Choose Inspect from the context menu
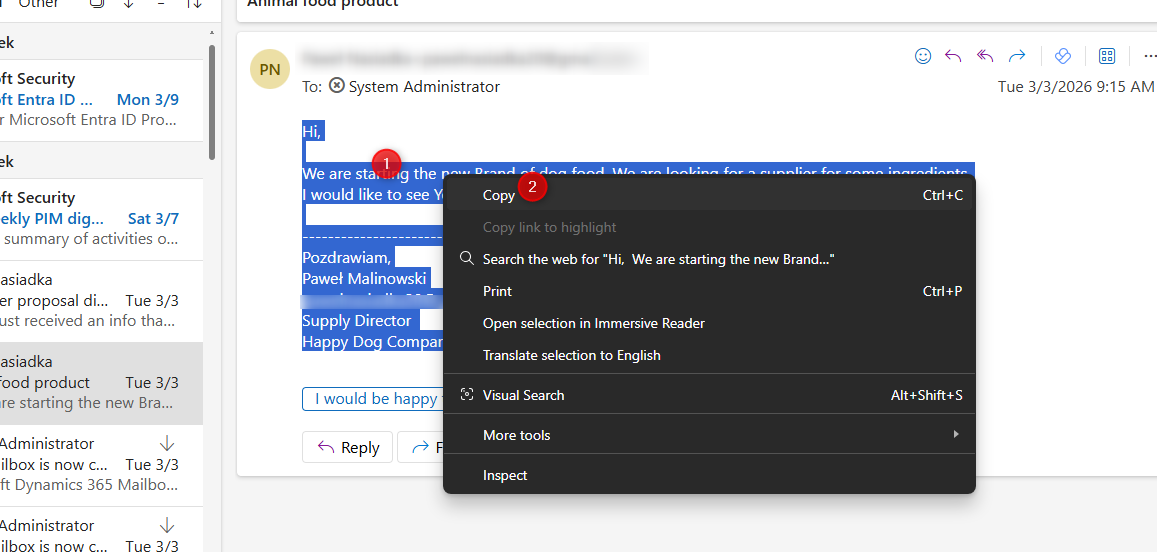The image size is (1157, 552). pos(505,475)
